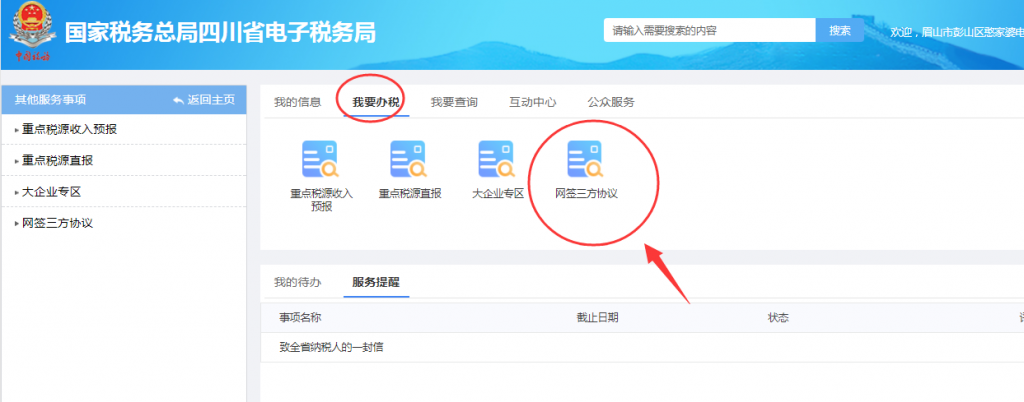Select the 大企业专区 icon

pos(497,161)
